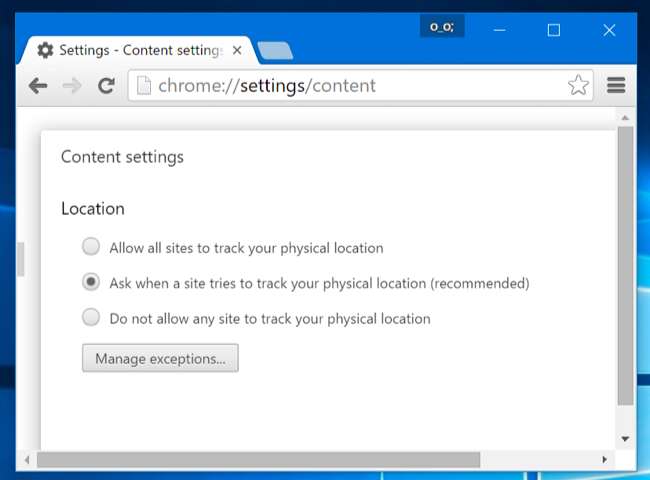Open a new tab
650x480 pixels.
tap(274, 50)
